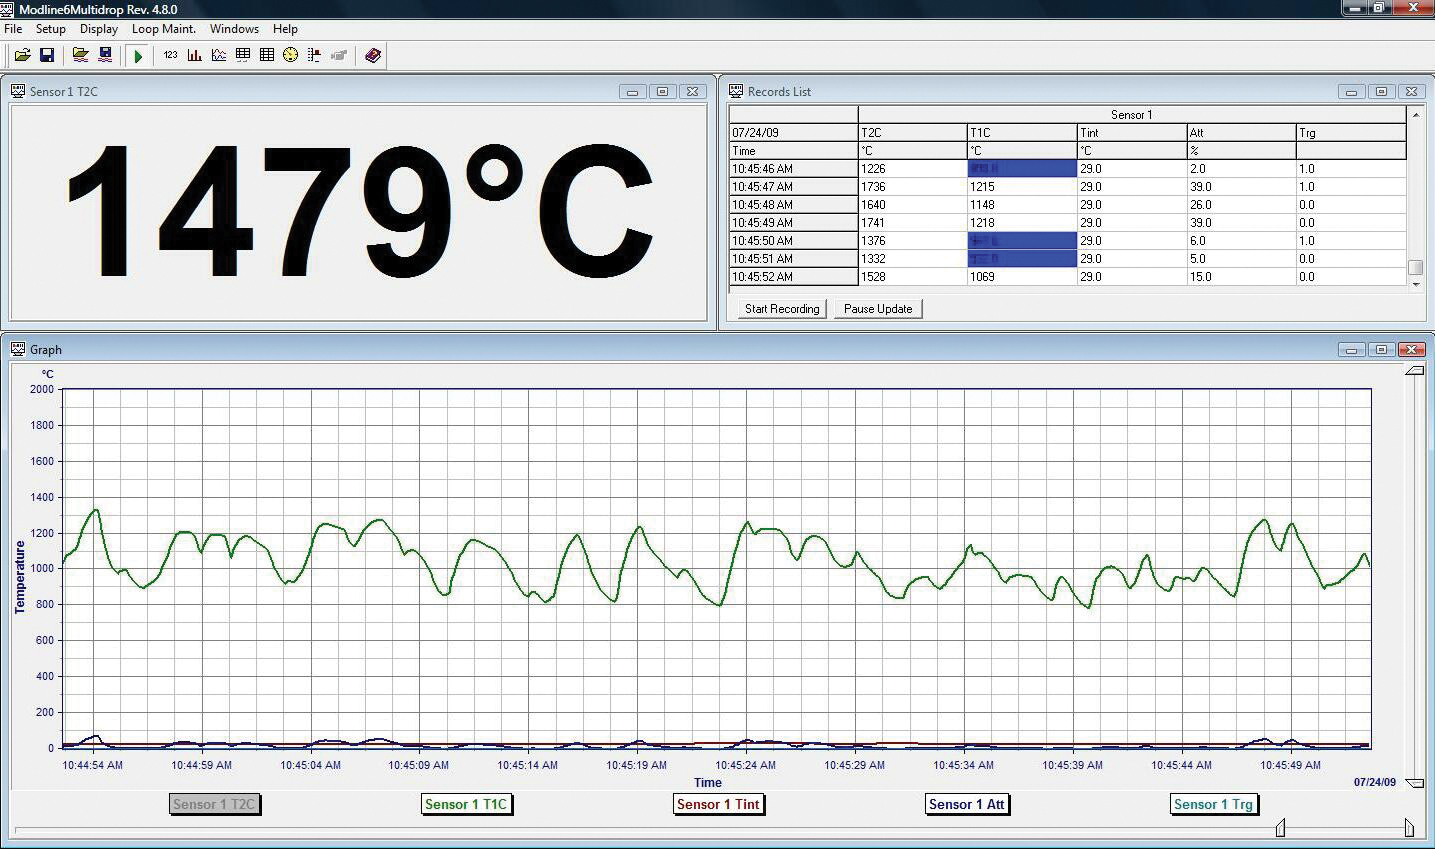
Task: Select the 10:45:46 AM record row
Action: (x=1067, y=169)
